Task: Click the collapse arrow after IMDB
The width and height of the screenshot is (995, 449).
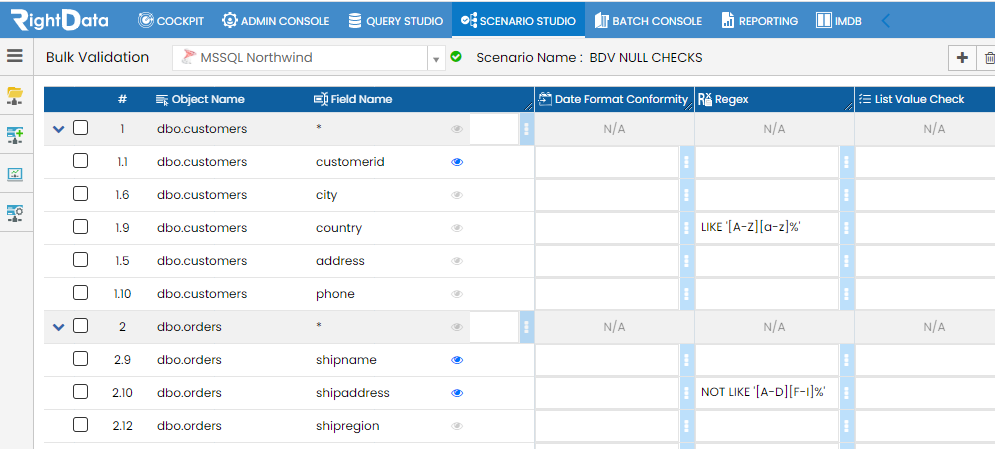Action: [886, 21]
